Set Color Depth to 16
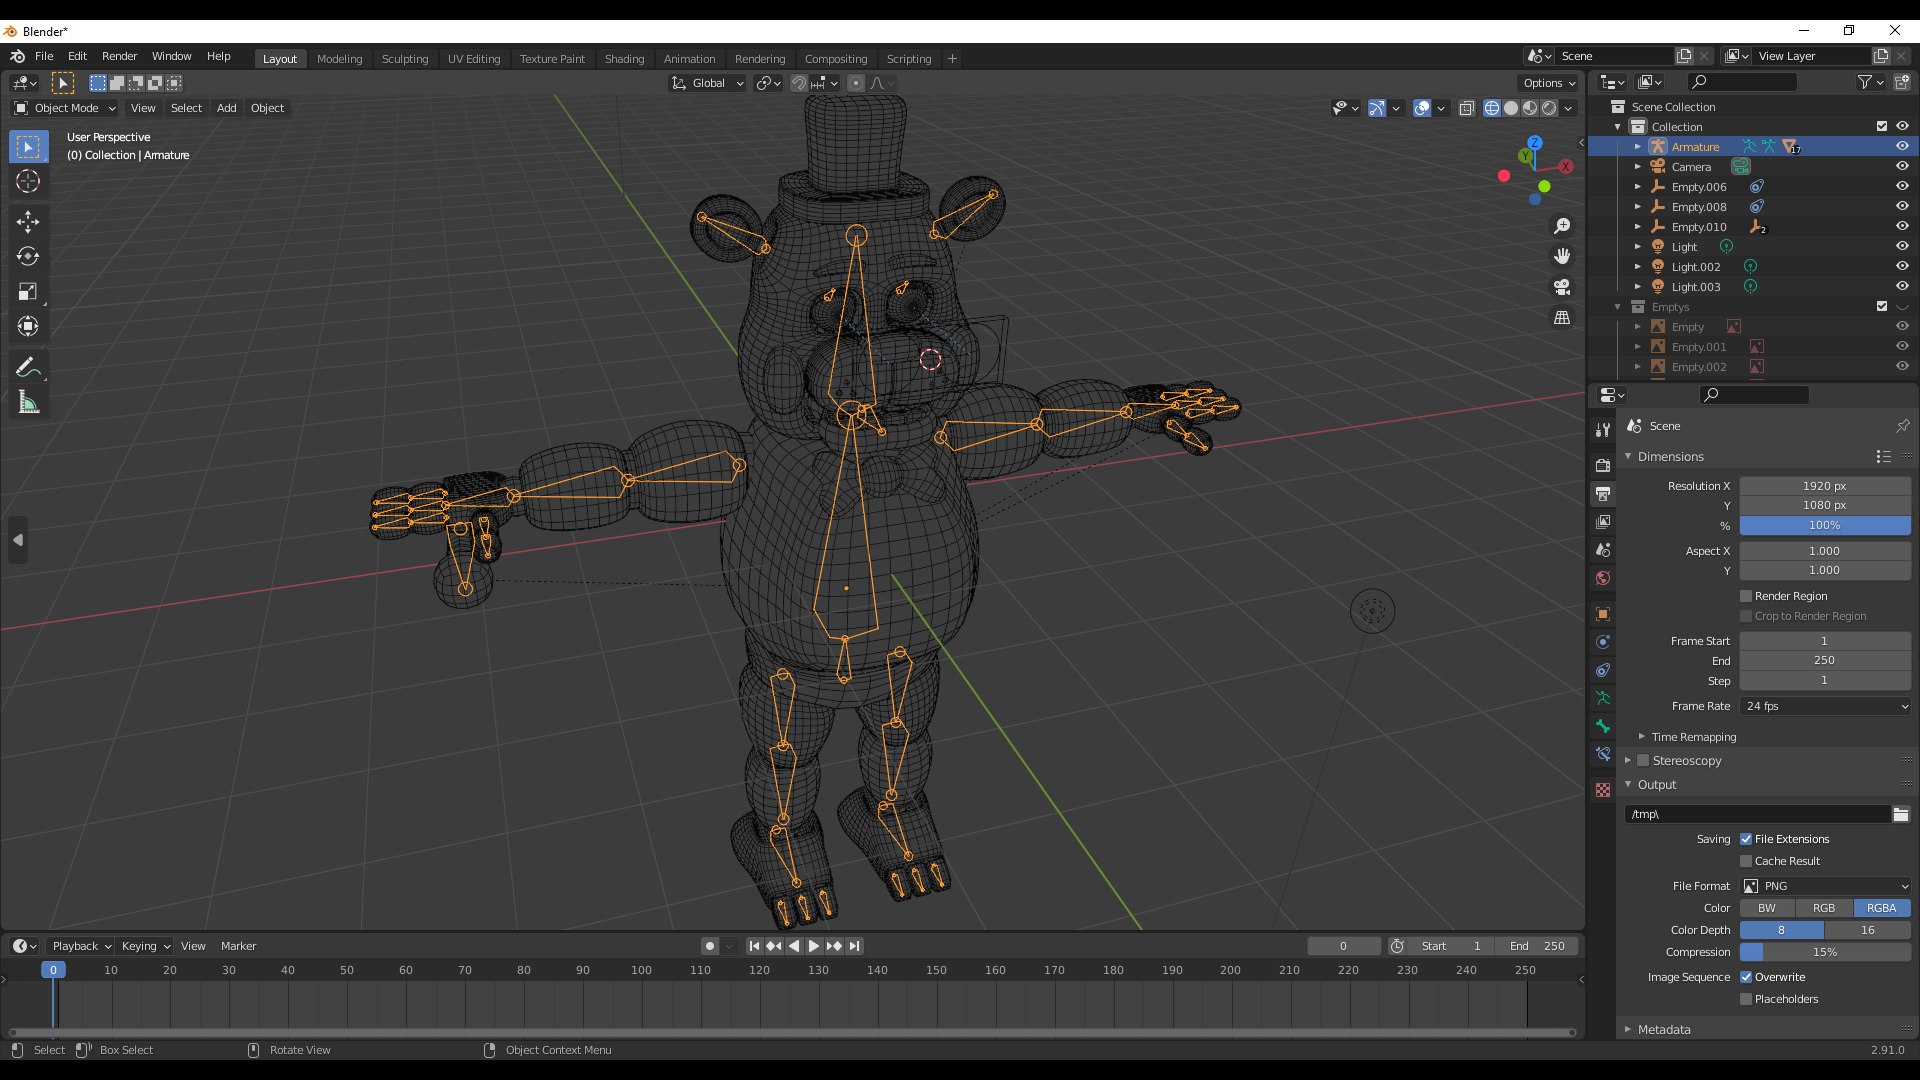Screen dimensions: 1920x1080 [x=1868, y=930]
